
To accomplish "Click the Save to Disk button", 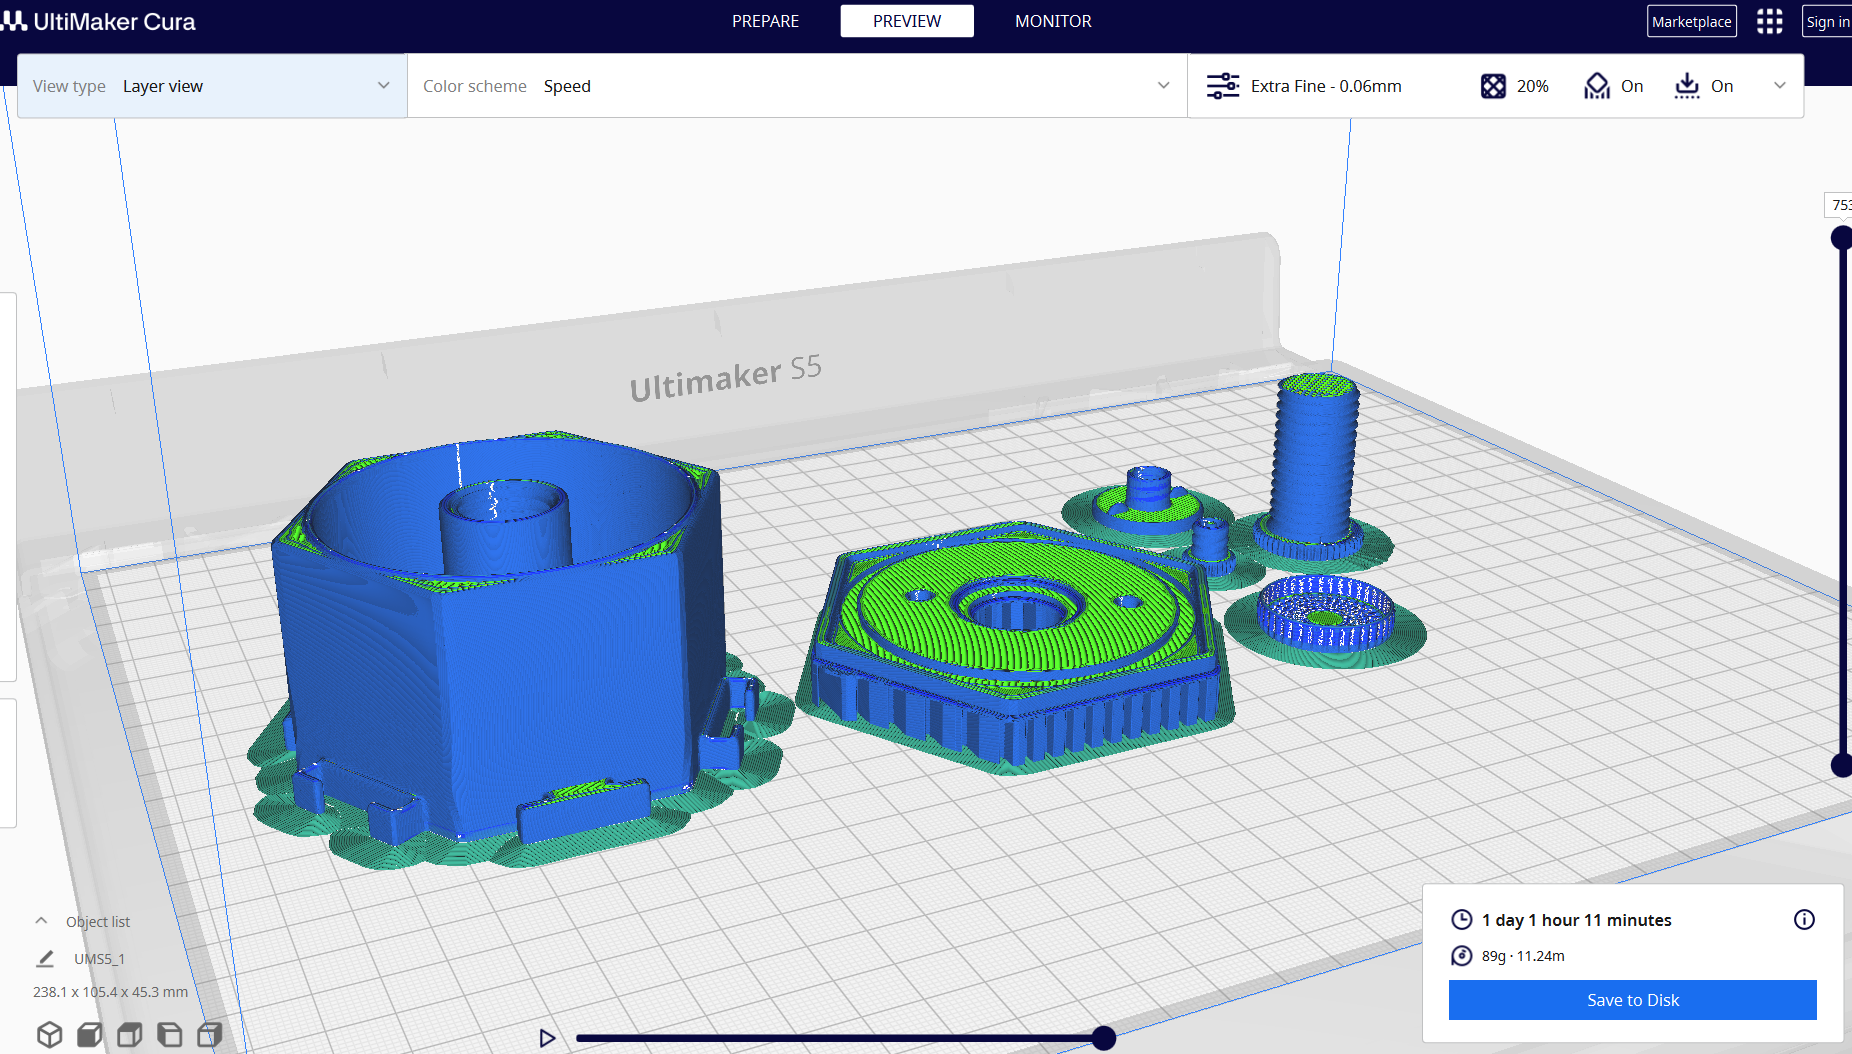I will [1632, 1000].
